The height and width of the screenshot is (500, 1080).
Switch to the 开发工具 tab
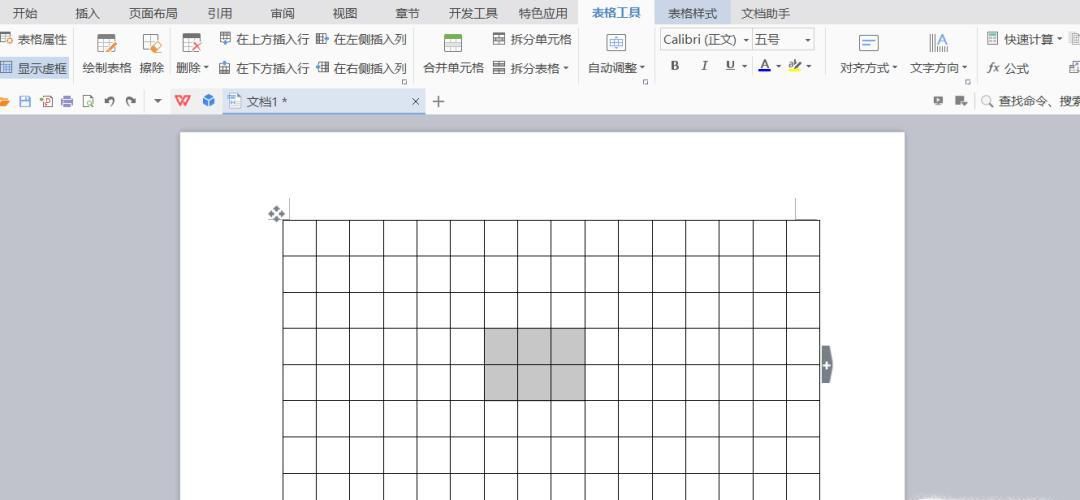[x=473, y=13]
